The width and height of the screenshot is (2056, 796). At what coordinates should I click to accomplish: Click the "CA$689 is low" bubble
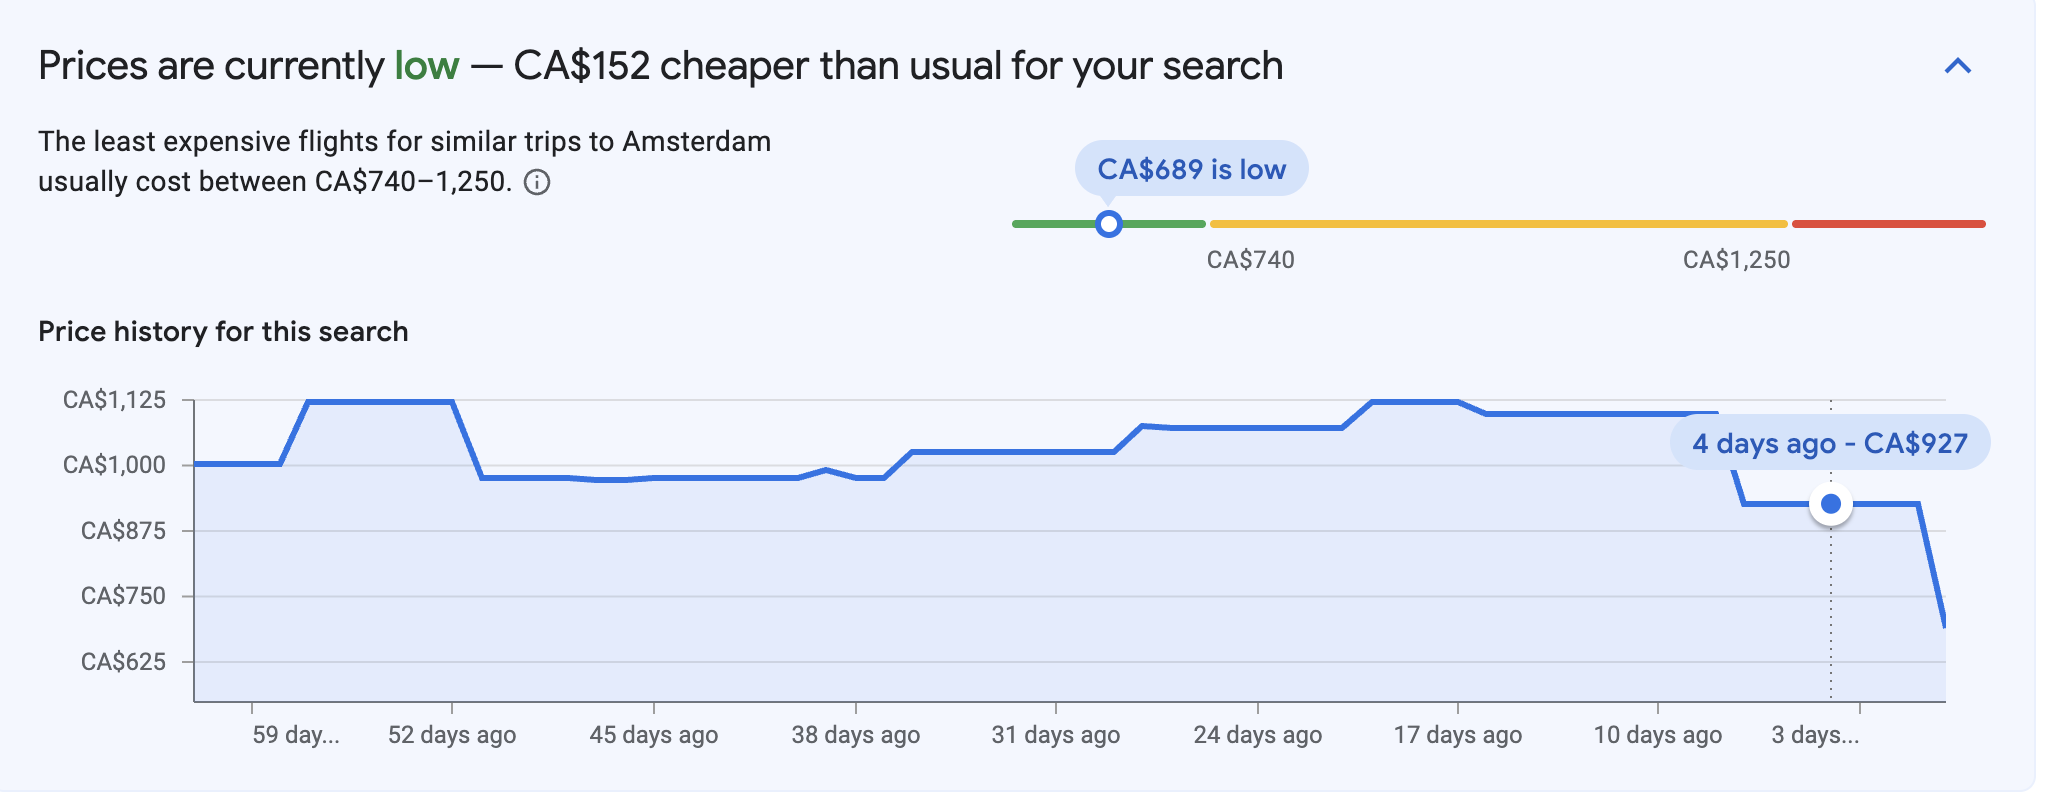point(1191,169)
